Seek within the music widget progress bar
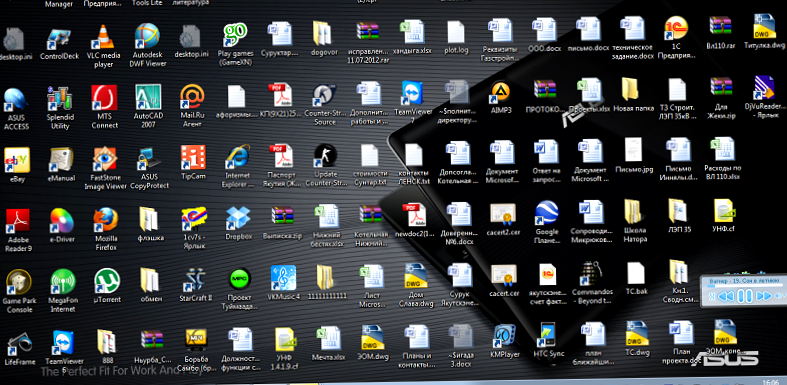 click(744, 286)
